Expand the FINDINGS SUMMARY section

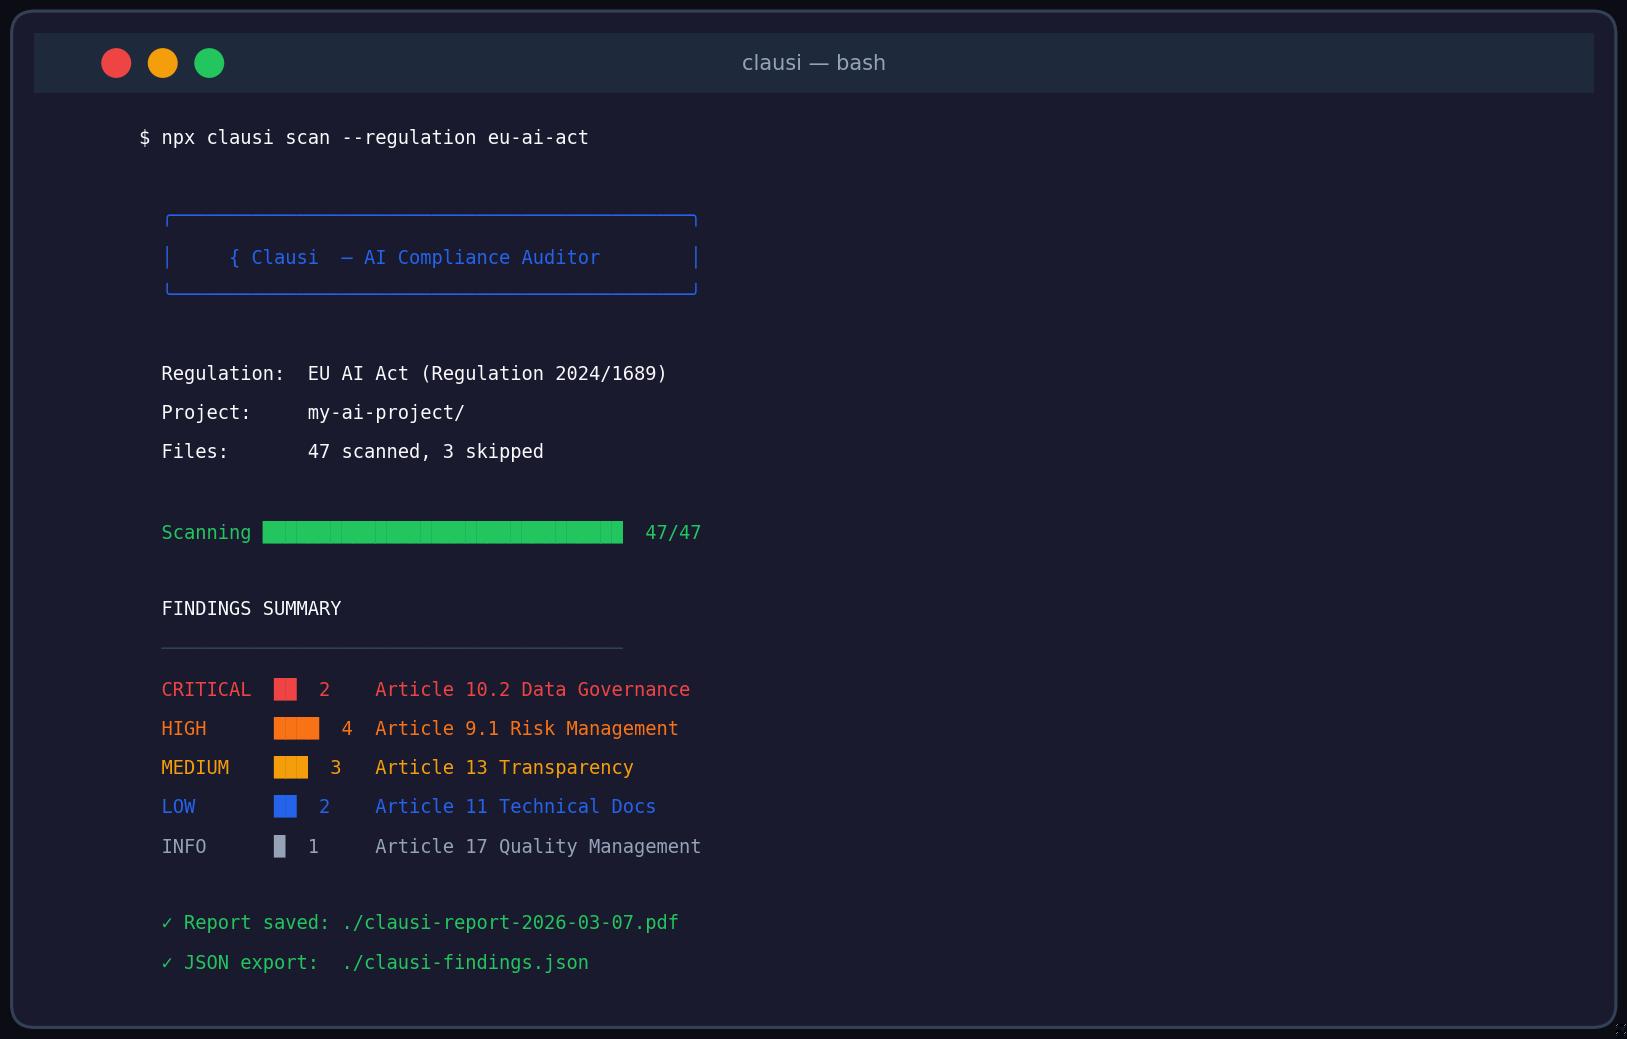(x=251, y=608)
